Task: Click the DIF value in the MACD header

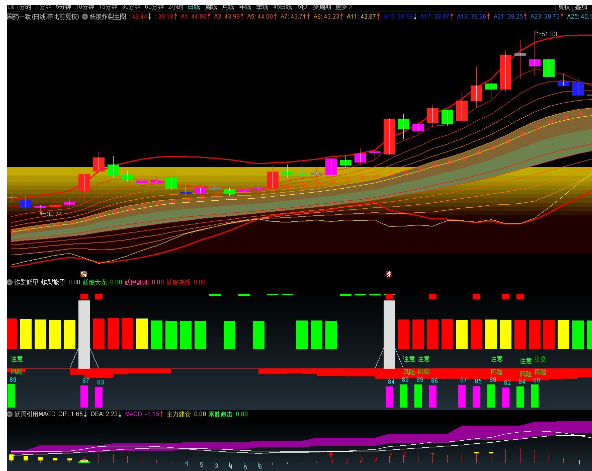Action: tap(72, 414)
